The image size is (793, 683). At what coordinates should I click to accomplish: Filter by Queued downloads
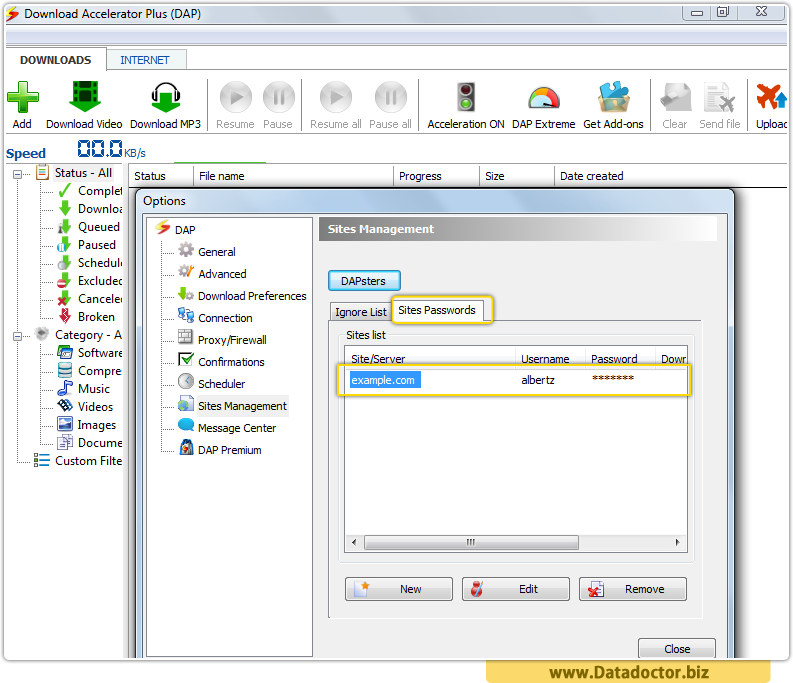pyautogui.click(x=99, y=227)
